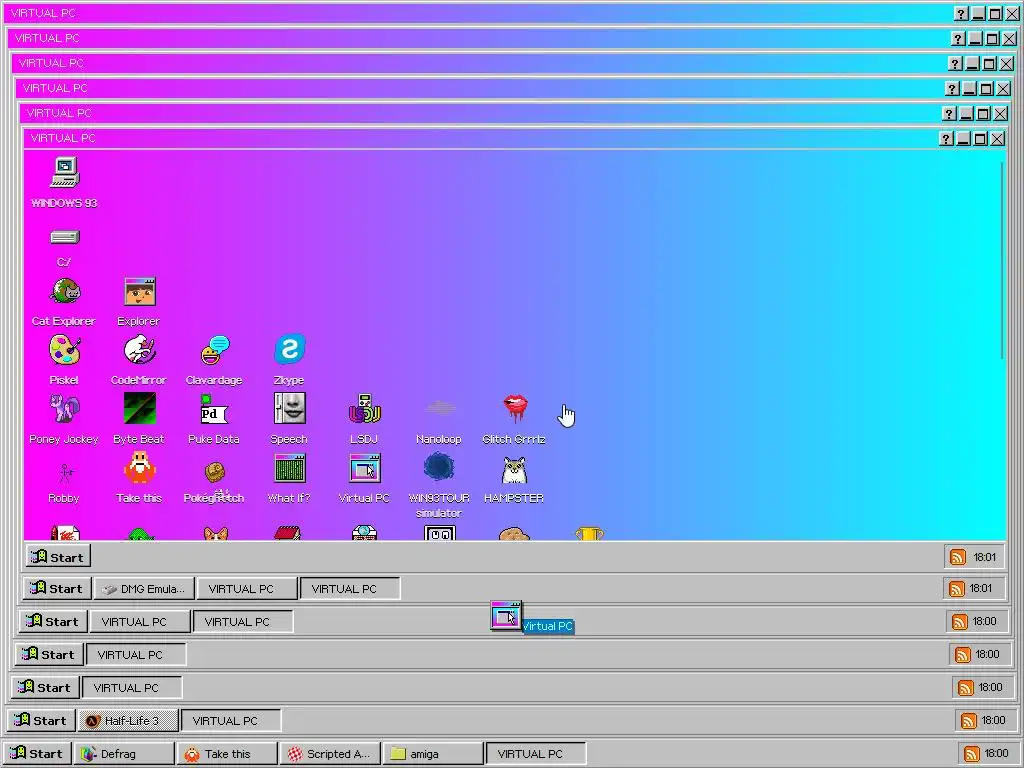Switch to Take this taskbar button
1024x768 pixels.
(x=227, y=754)
